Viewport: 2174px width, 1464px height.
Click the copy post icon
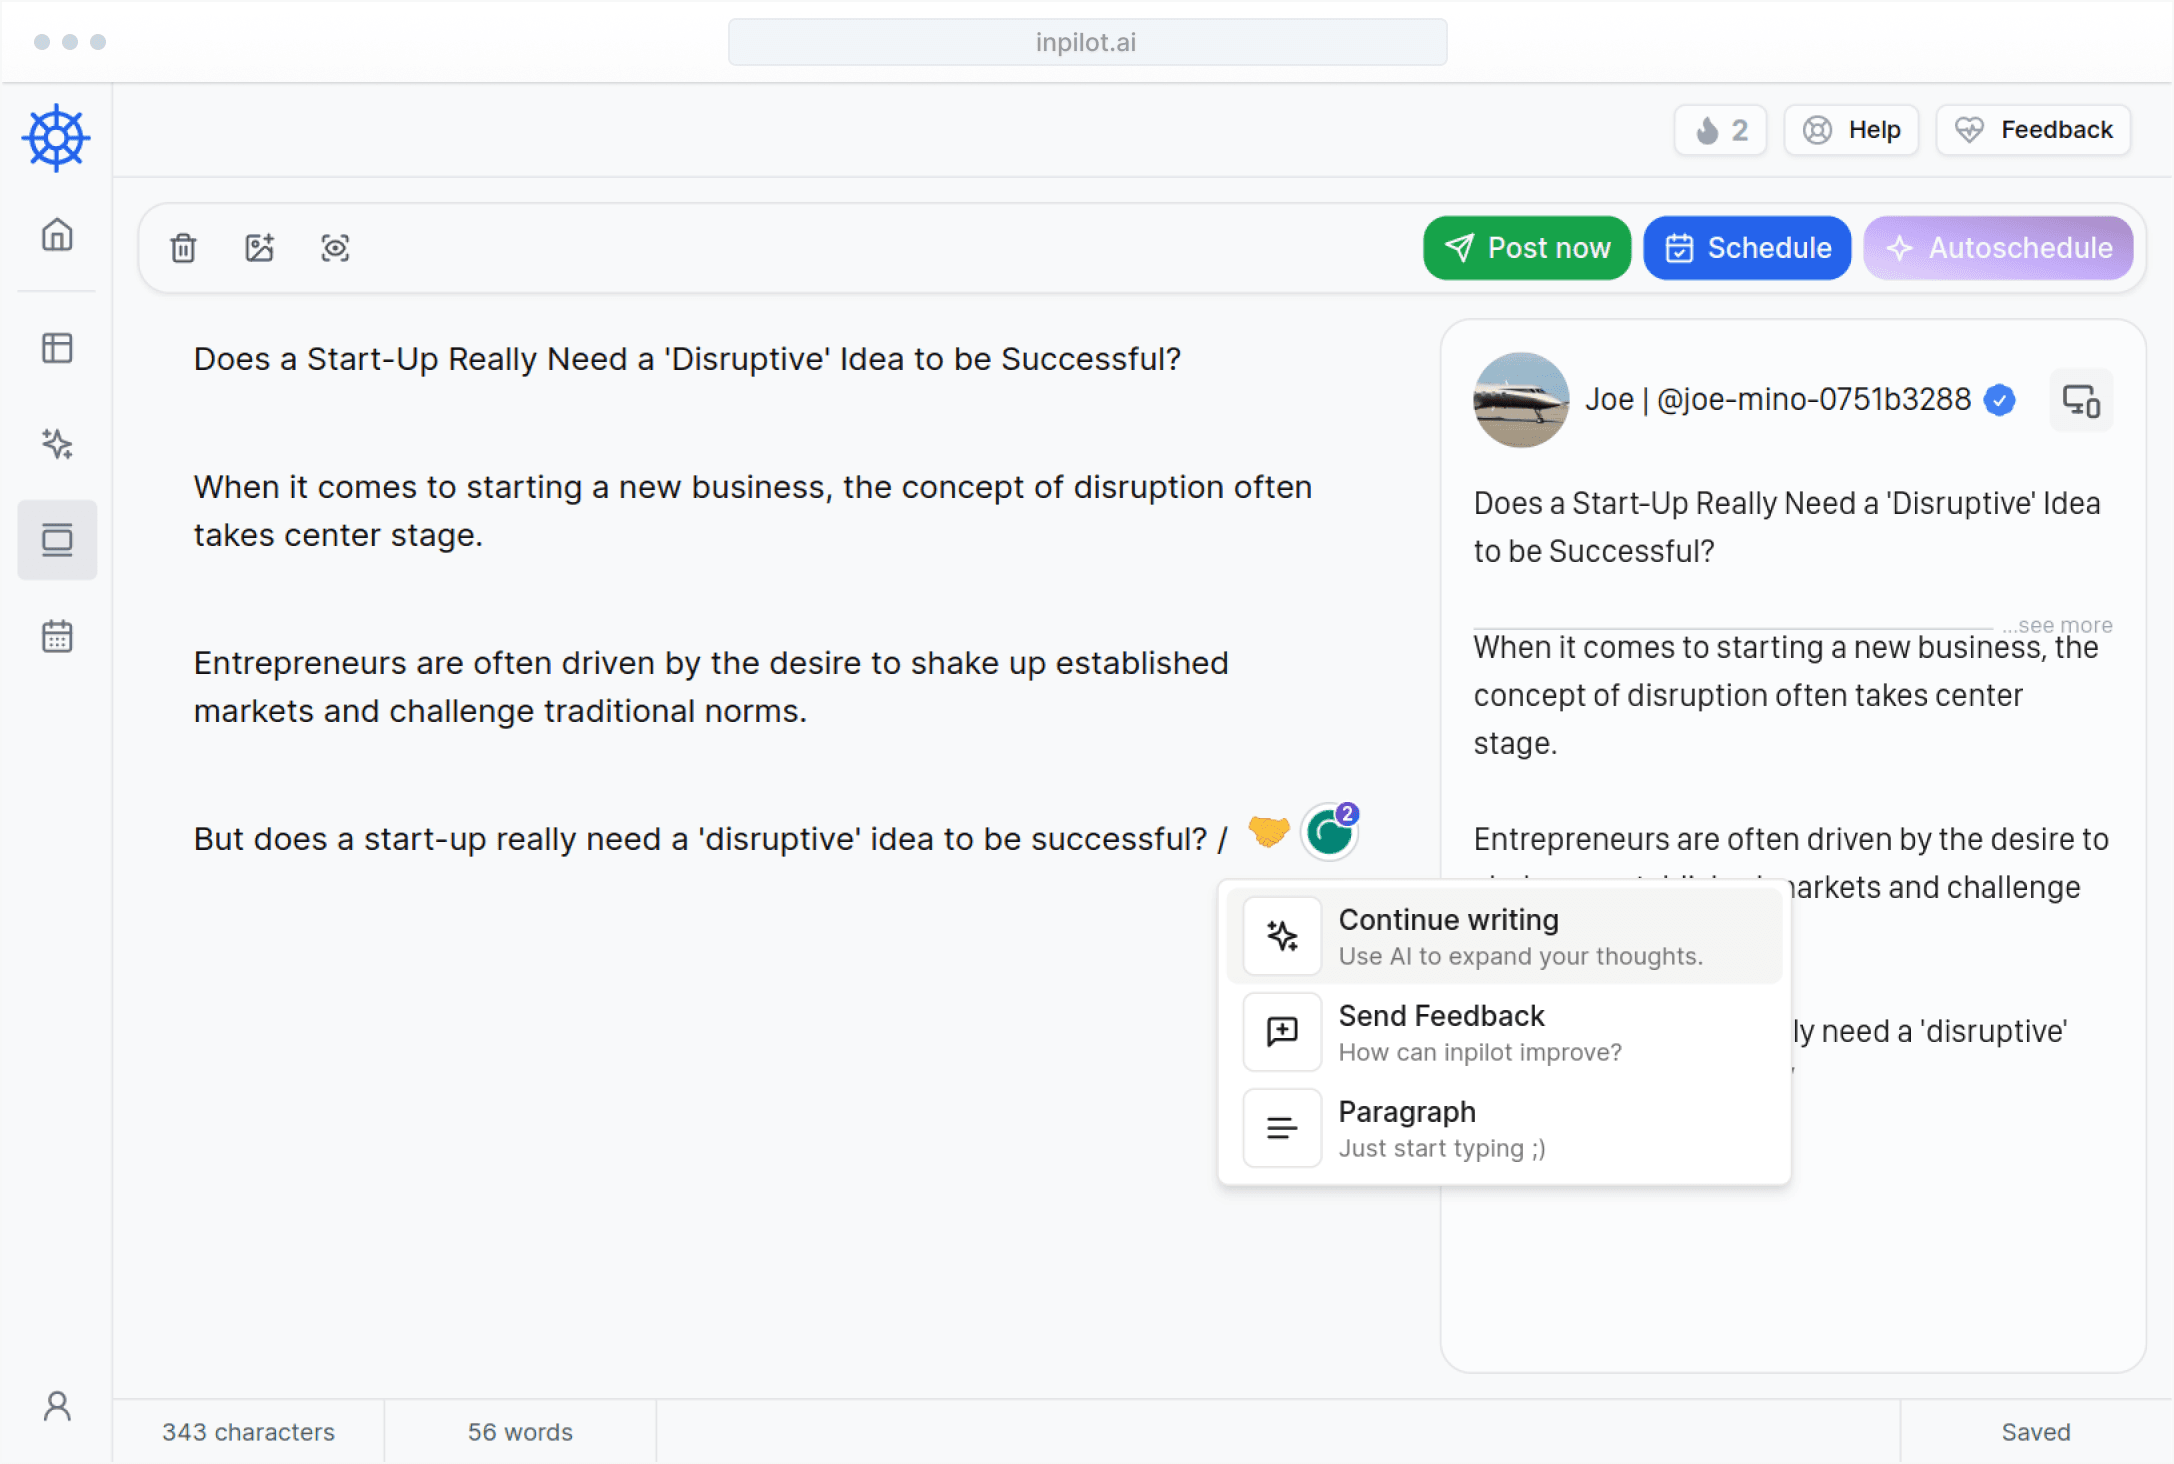2081,399
